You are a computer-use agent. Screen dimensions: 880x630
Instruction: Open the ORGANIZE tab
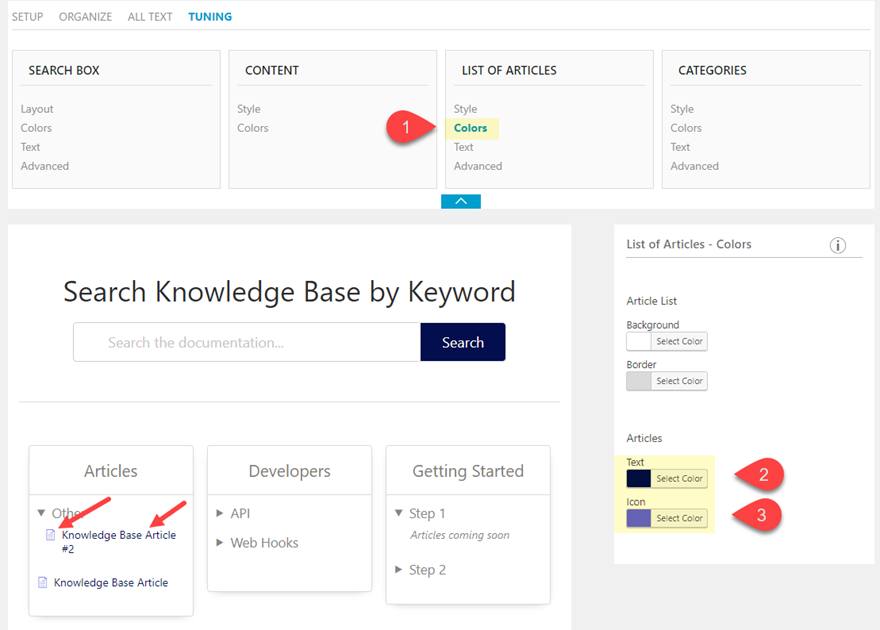pyautogui.click(x=85, y=16)
